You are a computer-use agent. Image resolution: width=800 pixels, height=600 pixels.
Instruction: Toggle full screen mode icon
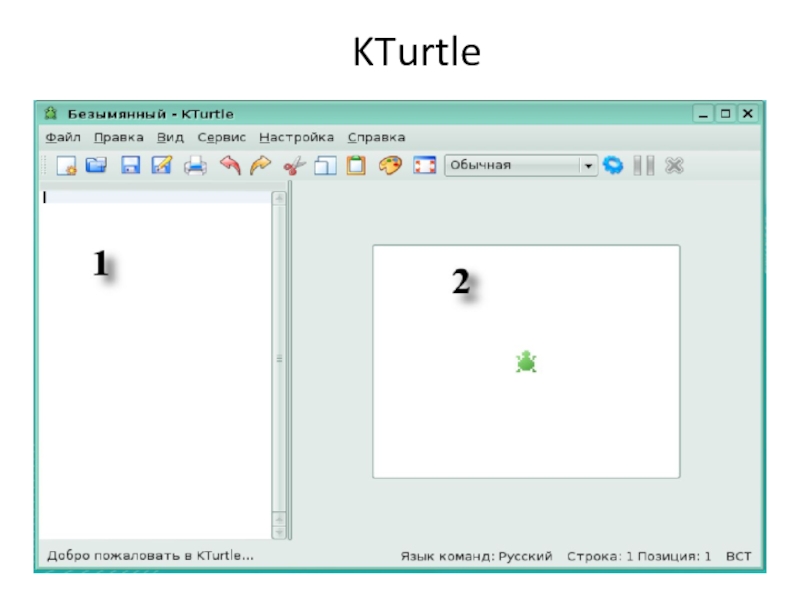click(x=424, y=165)
